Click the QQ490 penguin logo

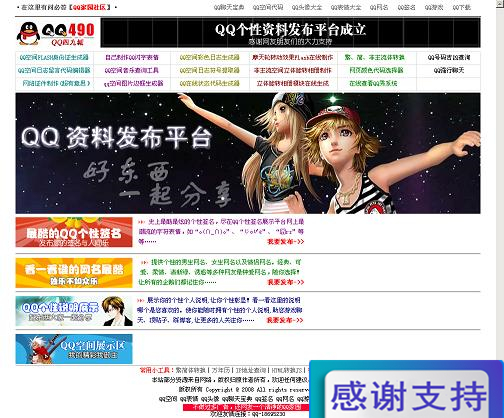[56, 34]
